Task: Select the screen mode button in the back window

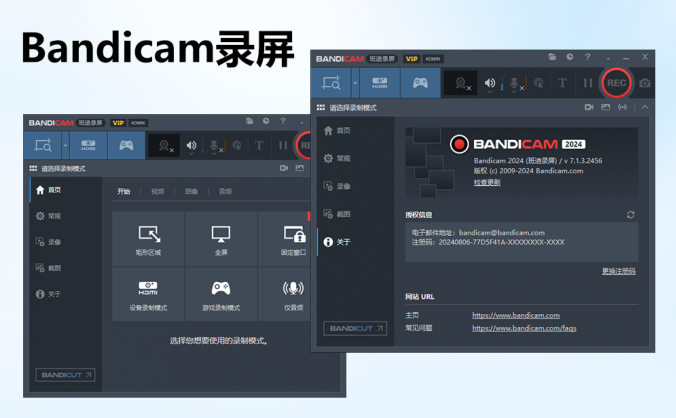Action: click(43, 145)
